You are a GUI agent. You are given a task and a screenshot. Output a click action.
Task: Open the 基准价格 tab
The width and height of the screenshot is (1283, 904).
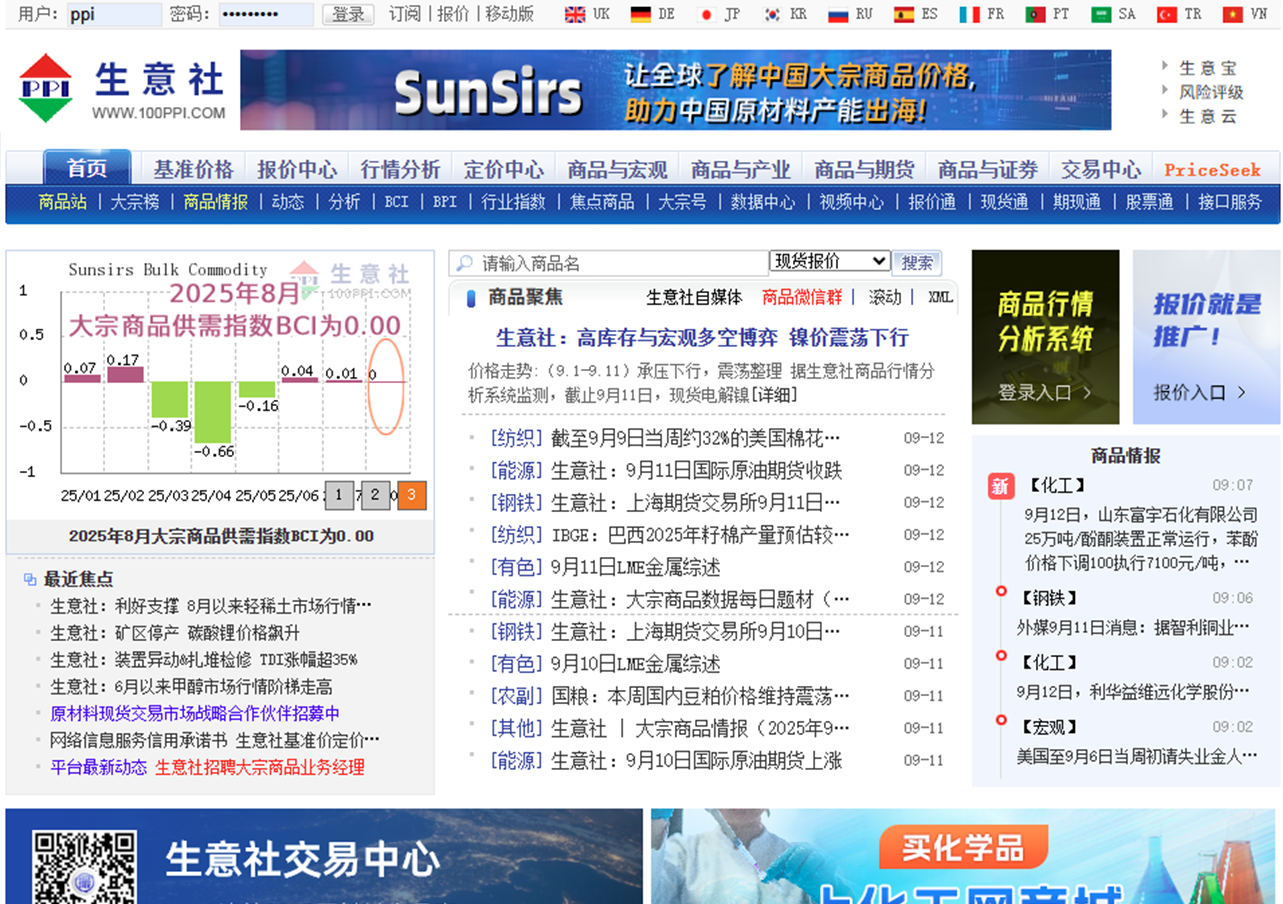tap(193, 169)
